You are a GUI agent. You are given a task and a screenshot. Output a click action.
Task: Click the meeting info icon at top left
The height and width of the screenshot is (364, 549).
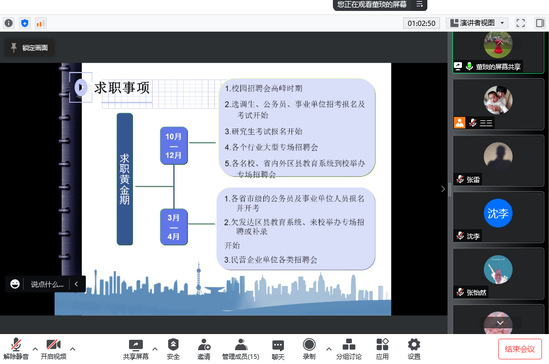(x=9, y=23)
